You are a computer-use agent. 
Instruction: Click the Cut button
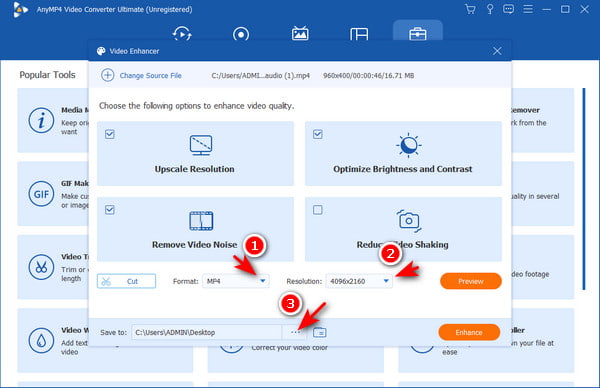(126, 281)
